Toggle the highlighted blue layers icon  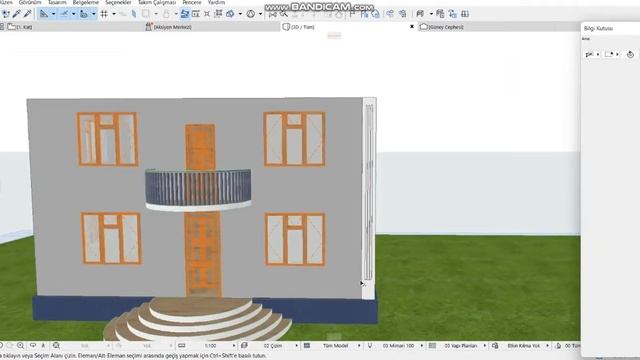point(184,14)
